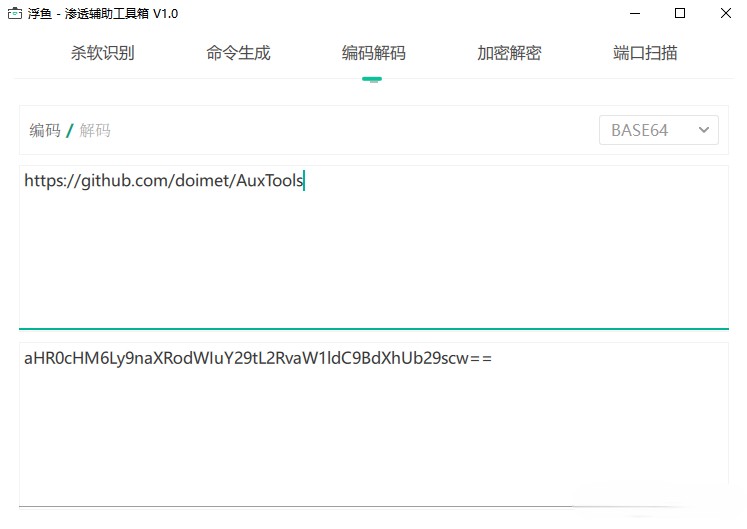Select the 编码解码 tab
Screen dimensions: 747x529
click(374, 53)
